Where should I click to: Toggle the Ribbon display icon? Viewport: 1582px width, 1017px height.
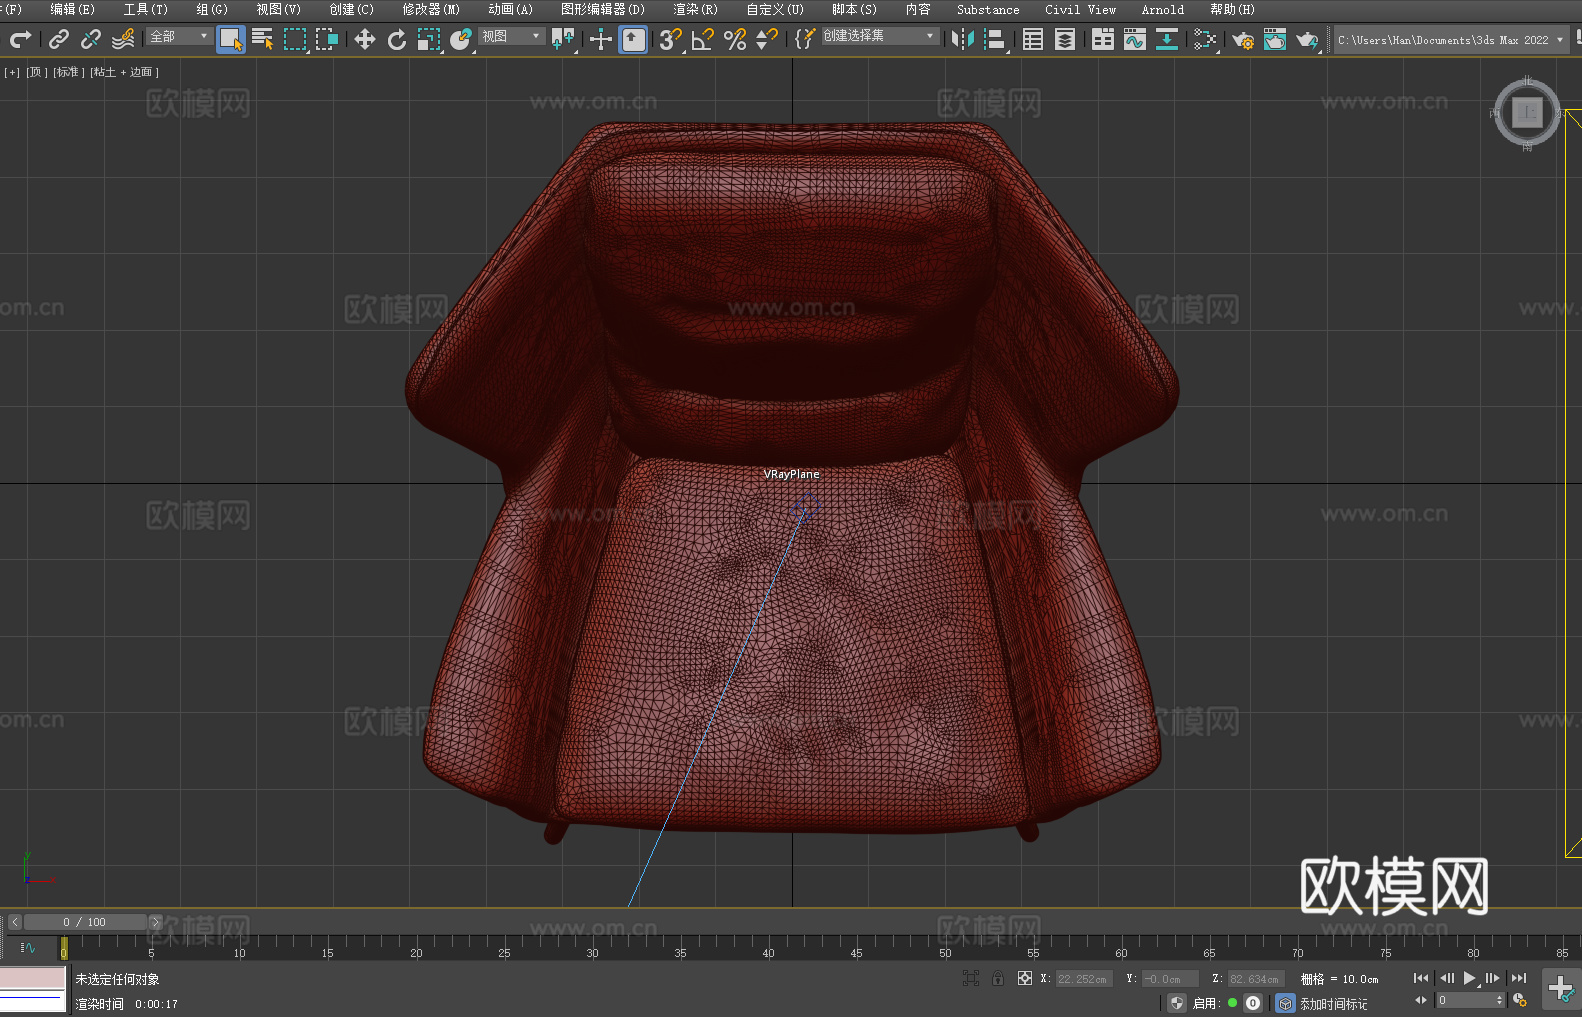[1103, 39]
